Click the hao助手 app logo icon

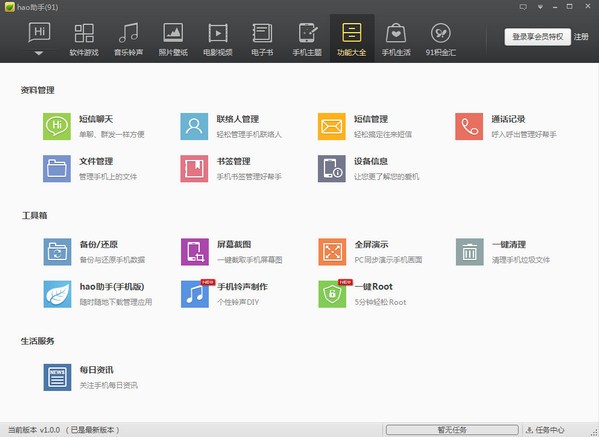click(10, 7)
